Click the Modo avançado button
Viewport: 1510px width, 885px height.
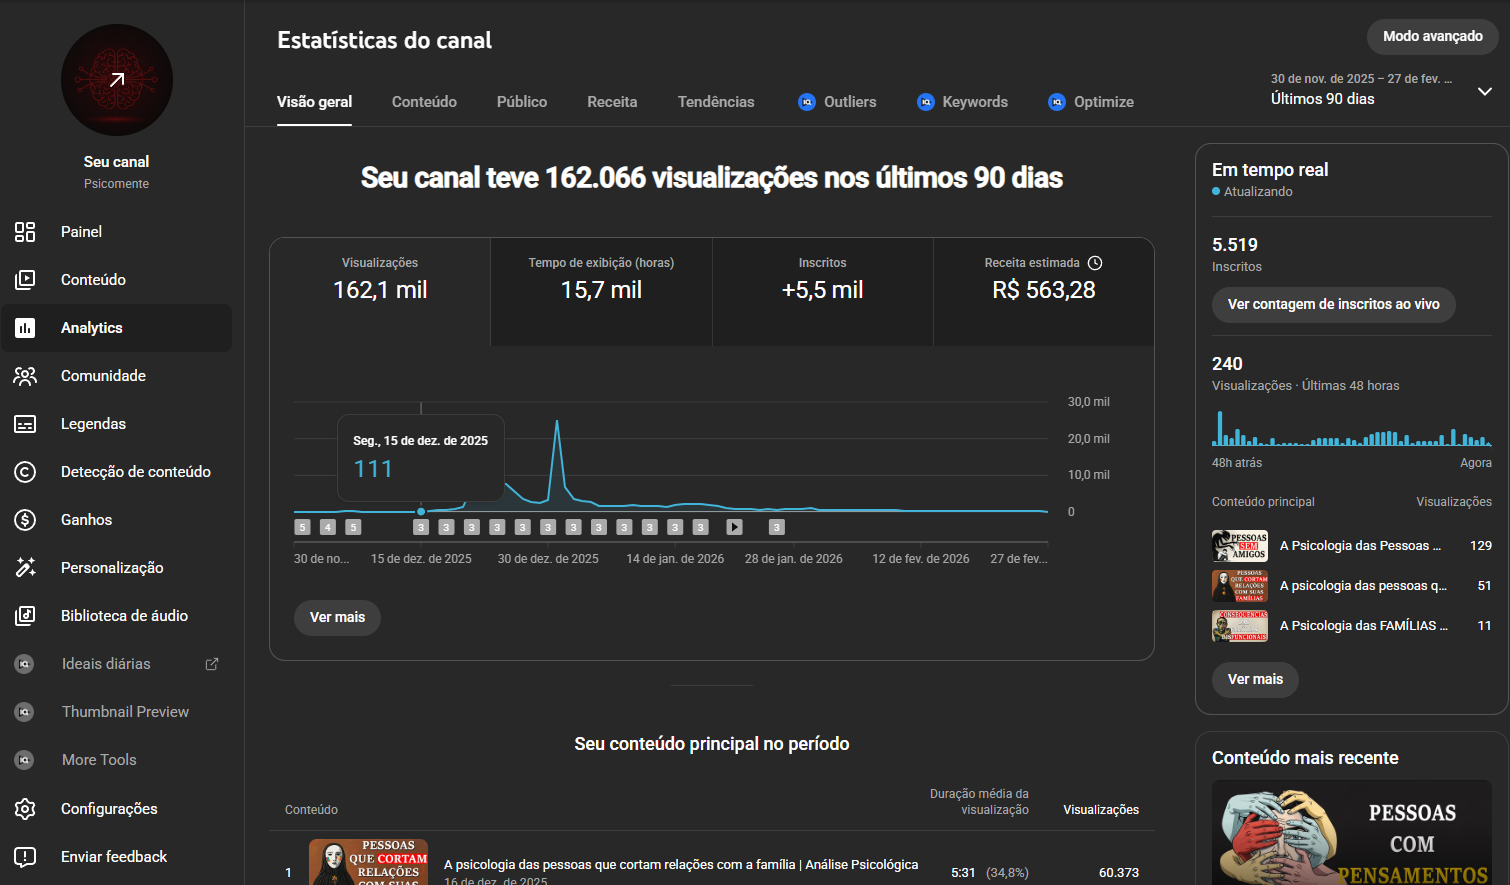click(1432, 36)
